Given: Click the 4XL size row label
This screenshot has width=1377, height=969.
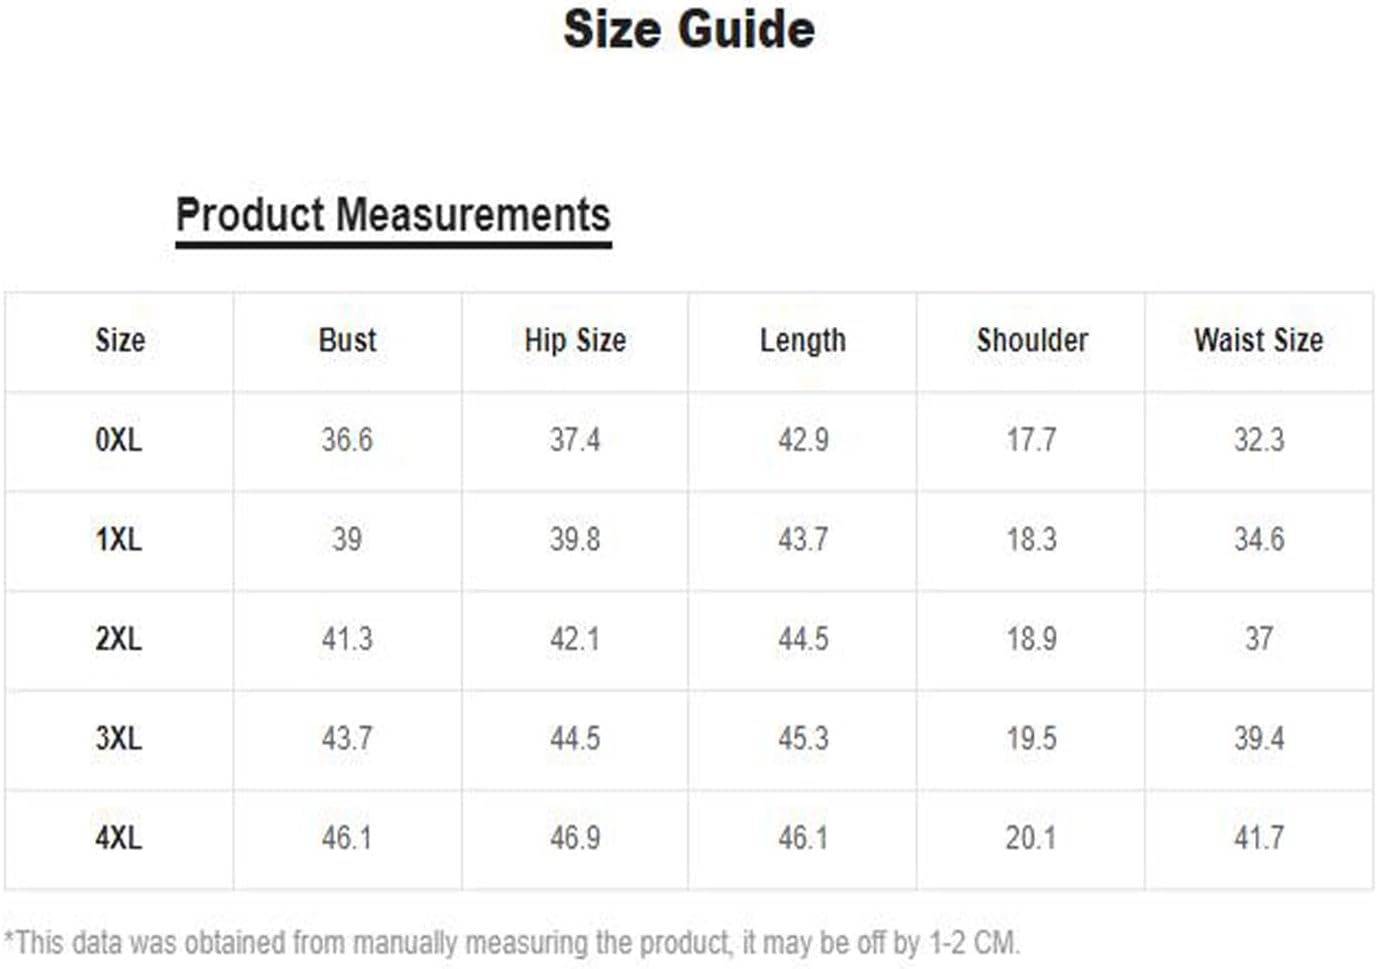Looking at the screenshot, I should pos(119,838).
